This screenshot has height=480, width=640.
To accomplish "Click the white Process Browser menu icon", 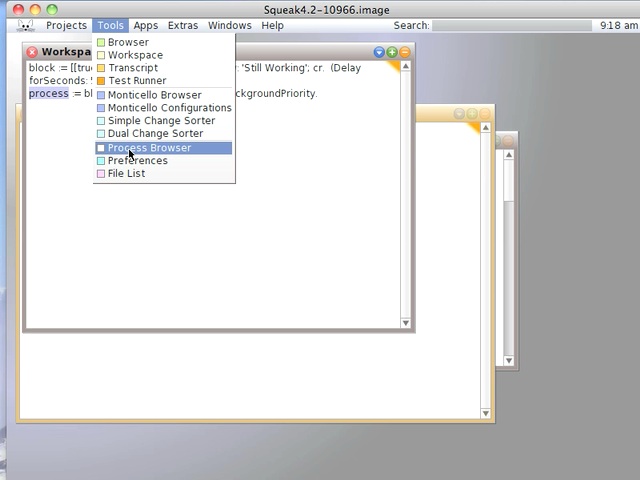I will (101, 148).
